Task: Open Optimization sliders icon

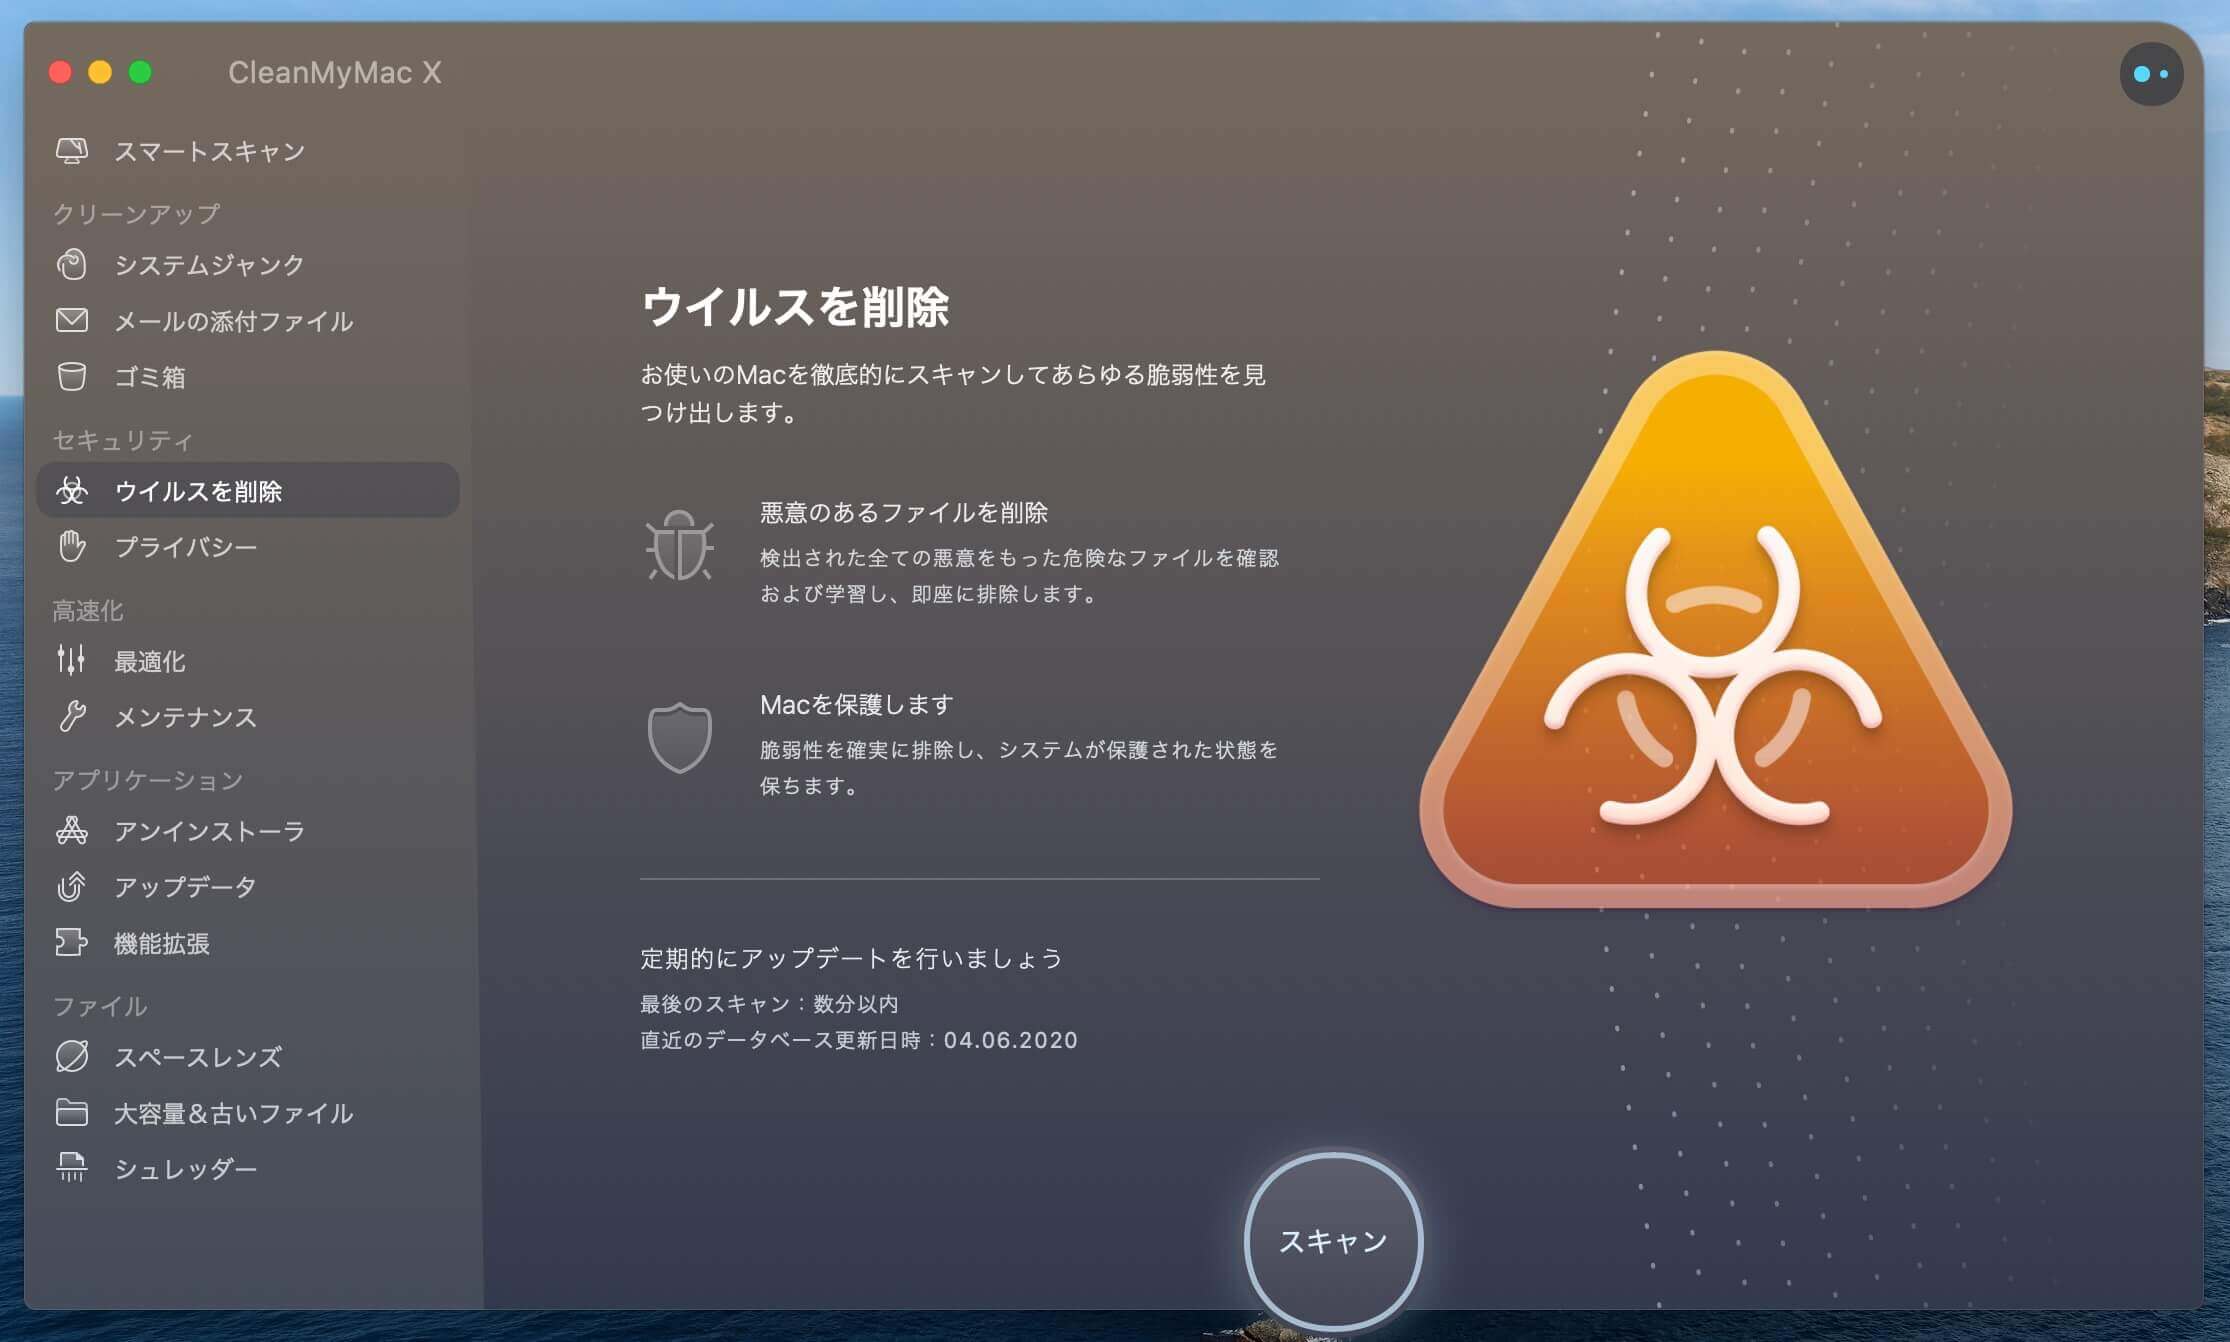Action: click(71, 660)
